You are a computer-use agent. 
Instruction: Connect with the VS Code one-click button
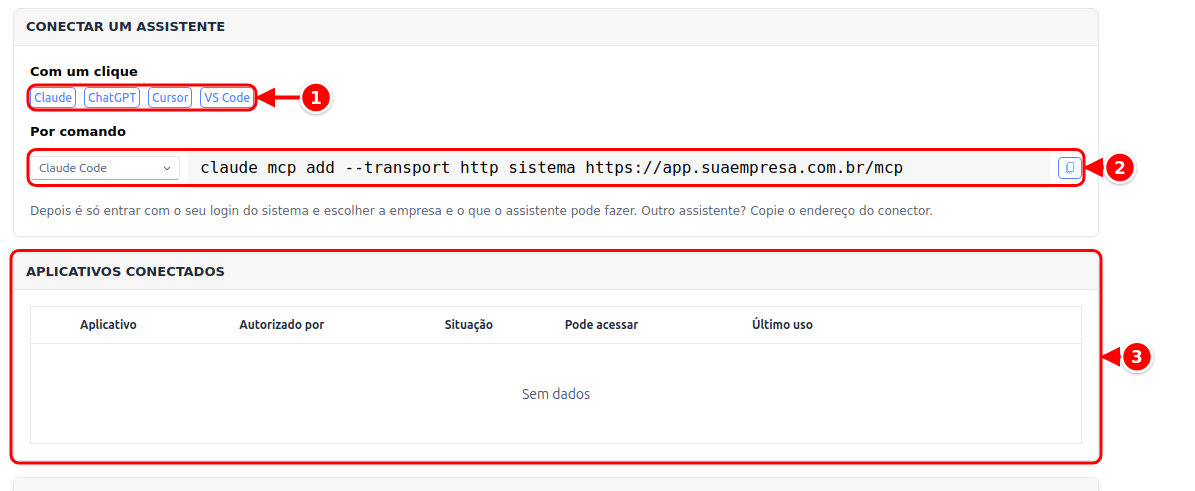(x=226, y=98)
